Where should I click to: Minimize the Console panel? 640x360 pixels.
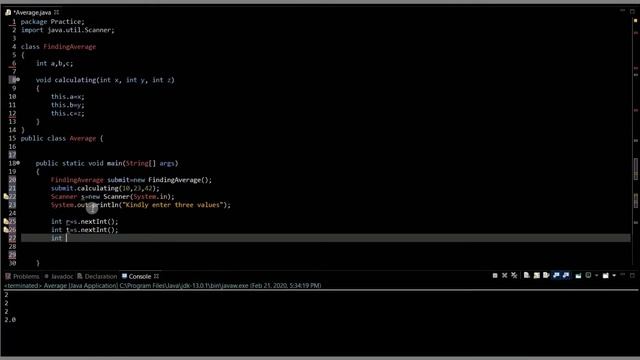pyautogui.click(x=622, y=275)
